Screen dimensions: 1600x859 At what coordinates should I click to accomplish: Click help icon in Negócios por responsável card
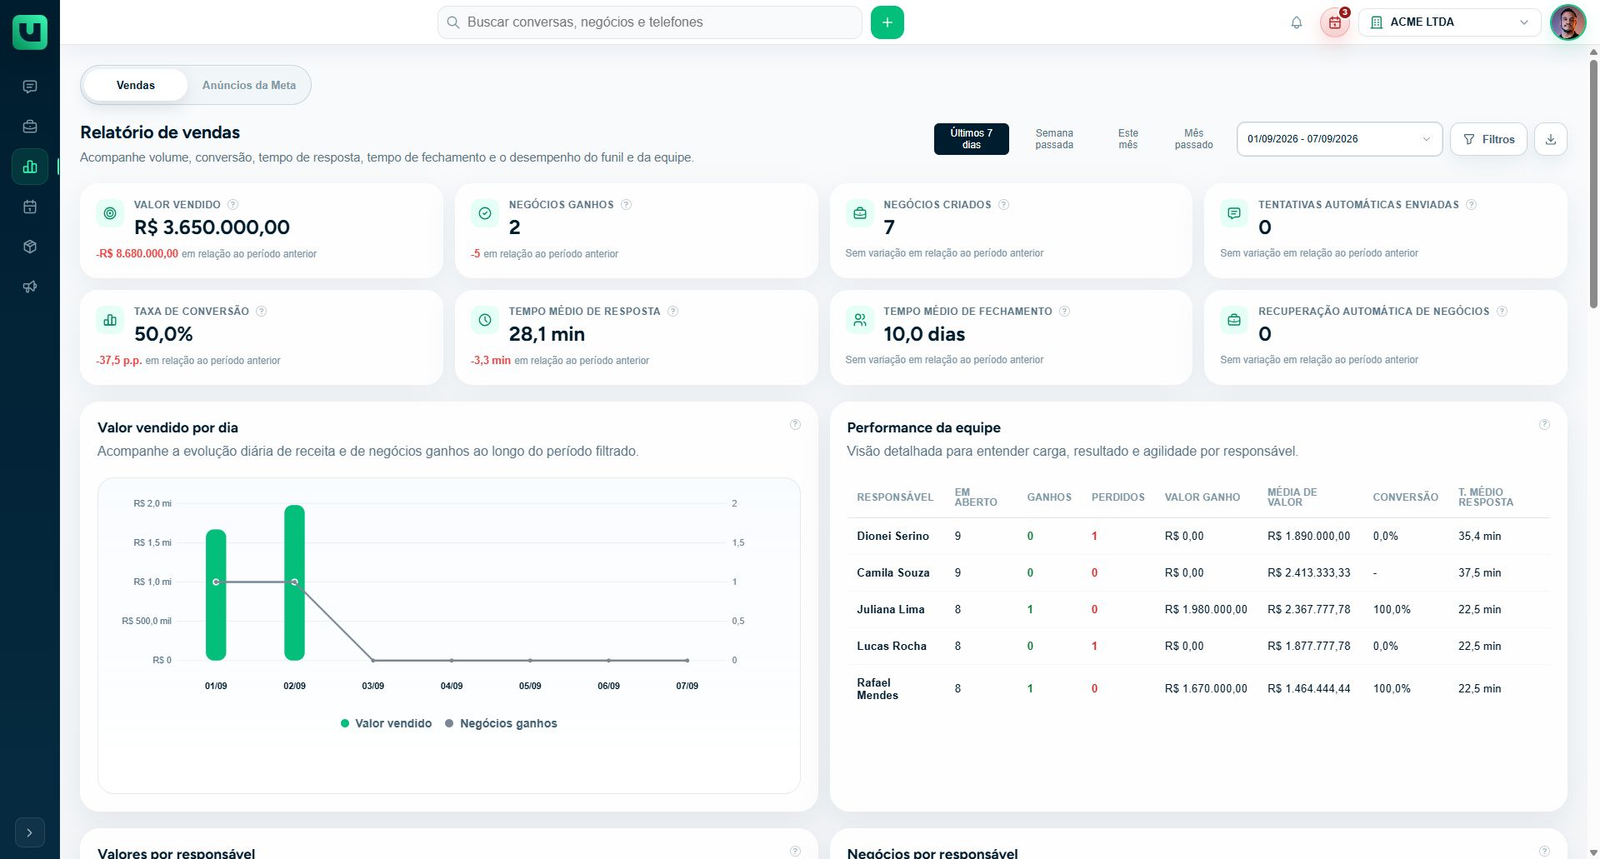pos(1544,851)
